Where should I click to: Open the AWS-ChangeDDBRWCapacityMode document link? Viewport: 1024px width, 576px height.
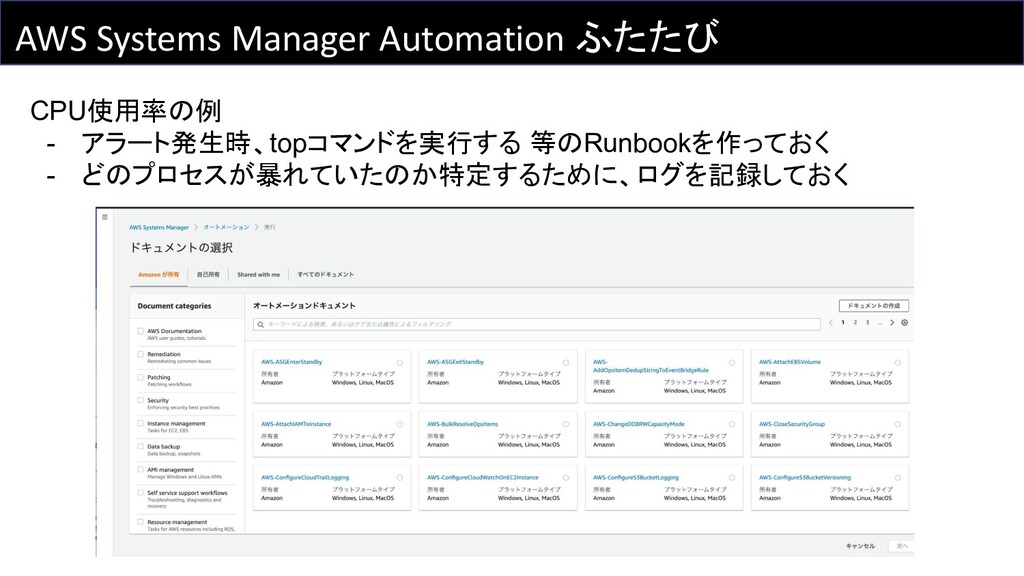pyautogui.click(x=638, y=424)
